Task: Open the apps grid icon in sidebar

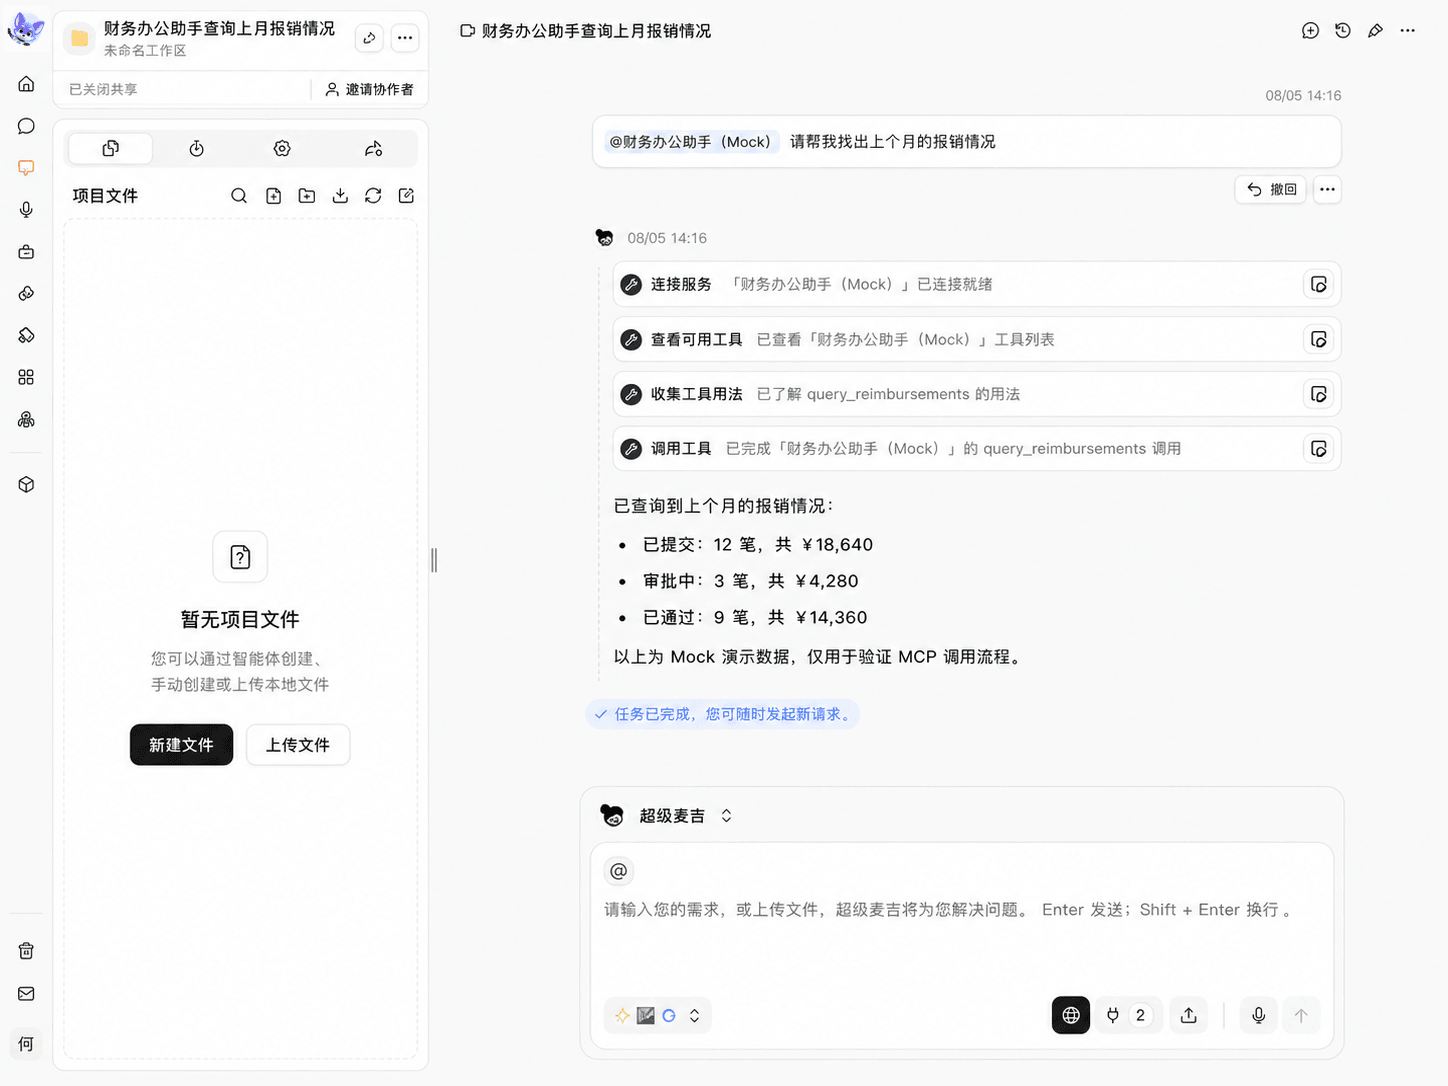Action: (26, 377)
